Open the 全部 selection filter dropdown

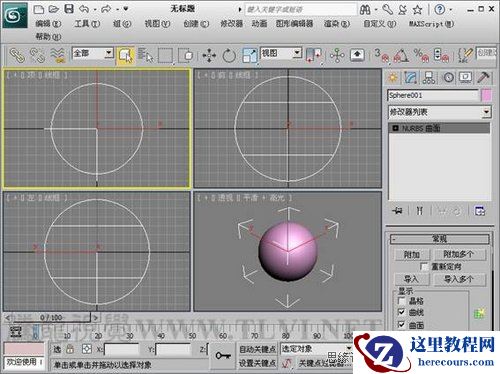point(109,53)
